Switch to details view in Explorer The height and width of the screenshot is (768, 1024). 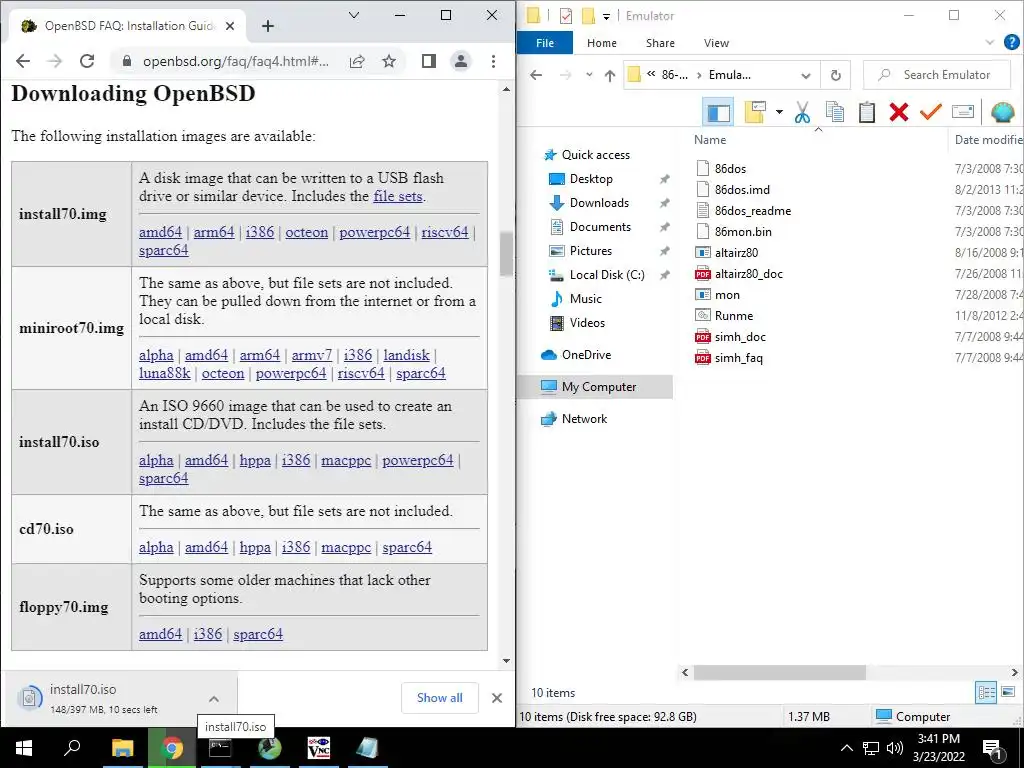click(986, 692)
